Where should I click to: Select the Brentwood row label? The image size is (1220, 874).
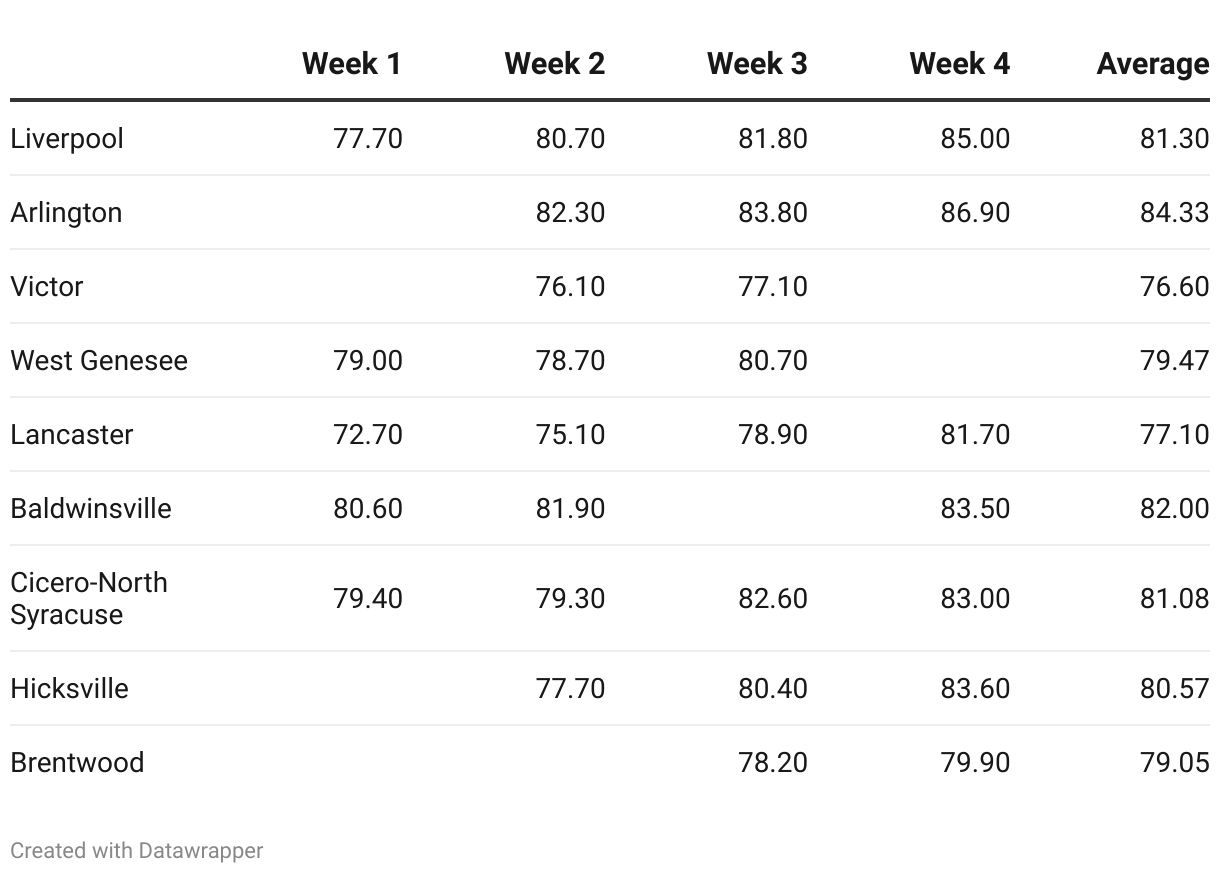77,762
